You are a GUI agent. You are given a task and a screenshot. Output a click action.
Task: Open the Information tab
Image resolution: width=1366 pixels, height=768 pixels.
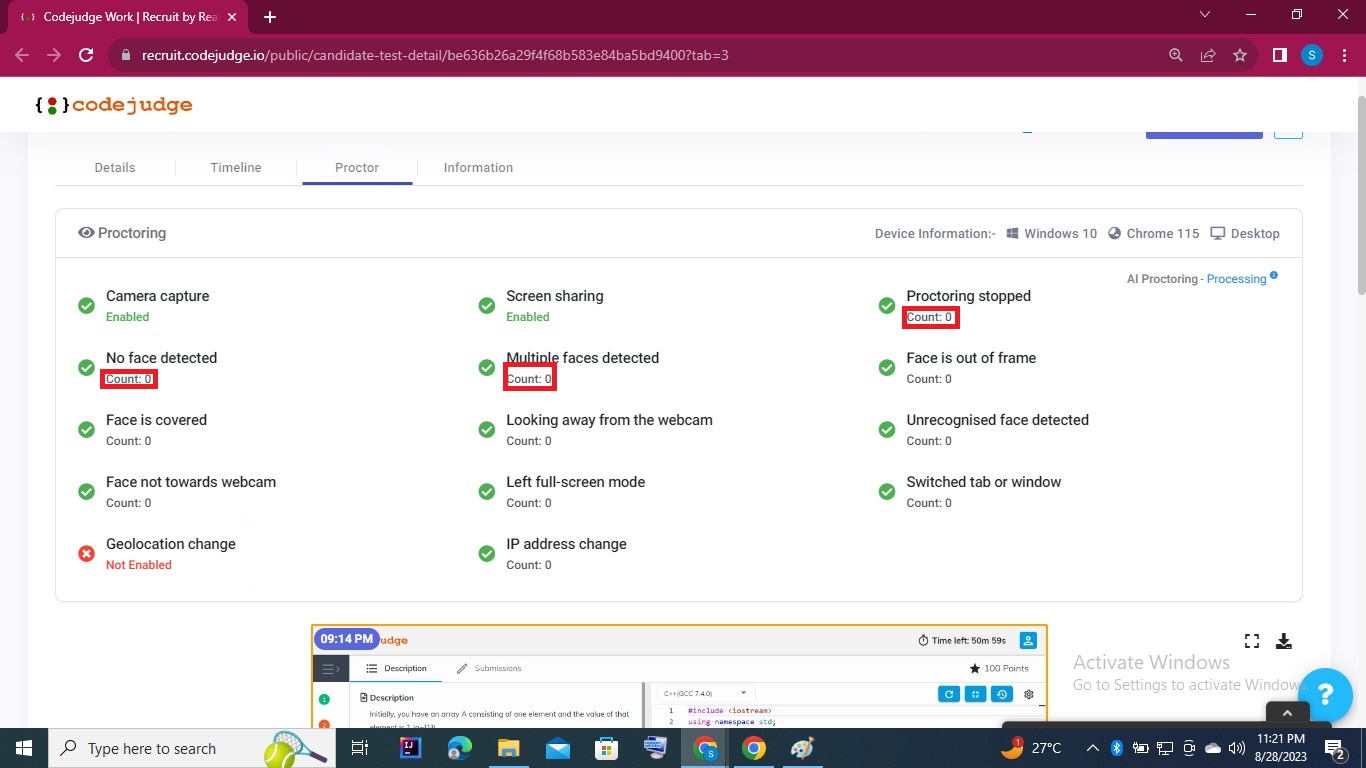478,167
